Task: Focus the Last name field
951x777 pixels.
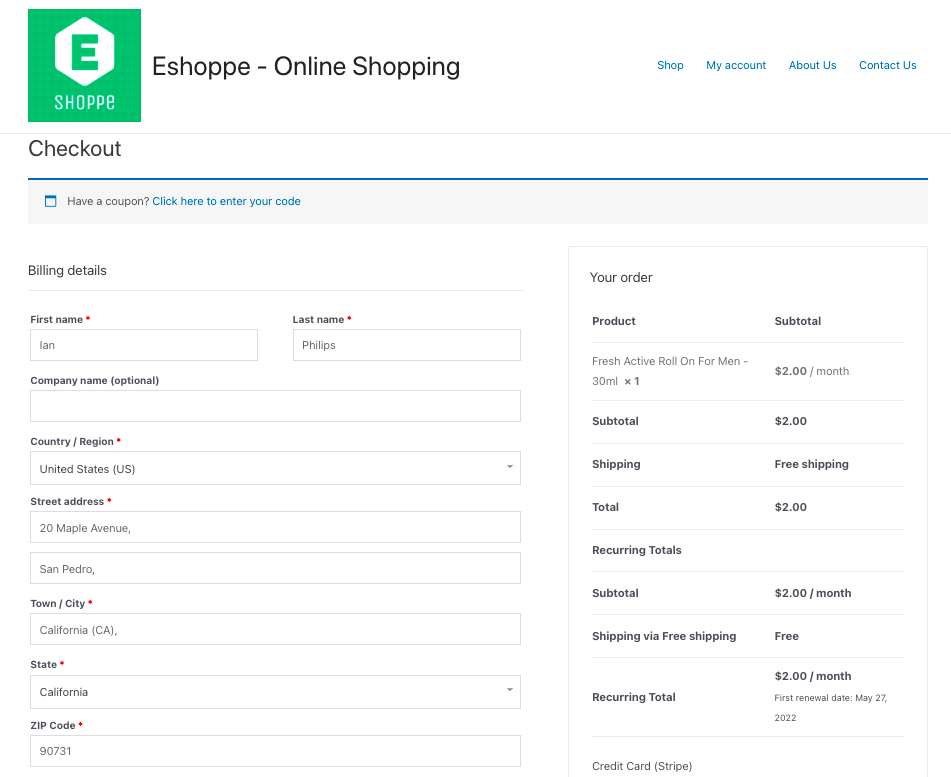Action: pyautogui.click(x=406, y=345)
